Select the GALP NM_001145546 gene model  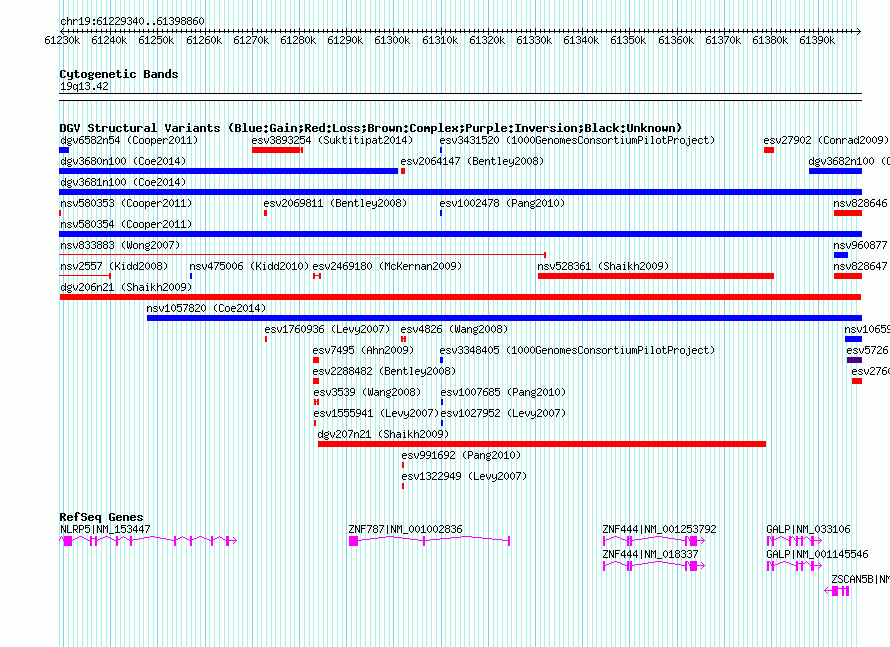click(794, 566)
